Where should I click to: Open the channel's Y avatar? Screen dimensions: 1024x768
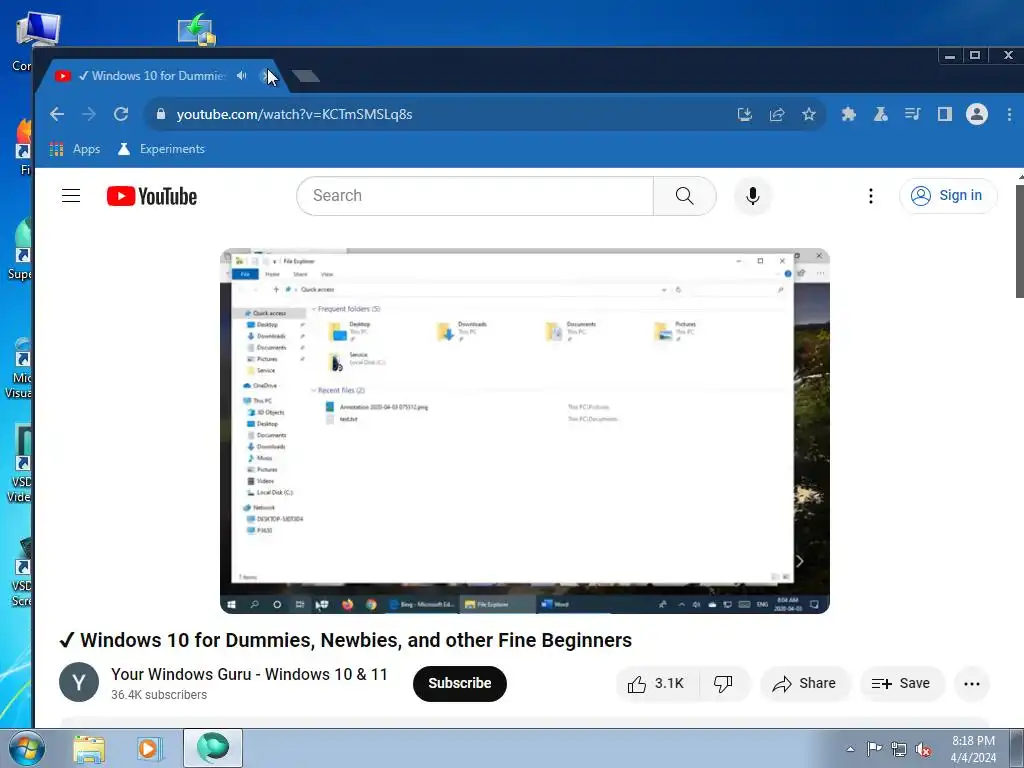79,682
